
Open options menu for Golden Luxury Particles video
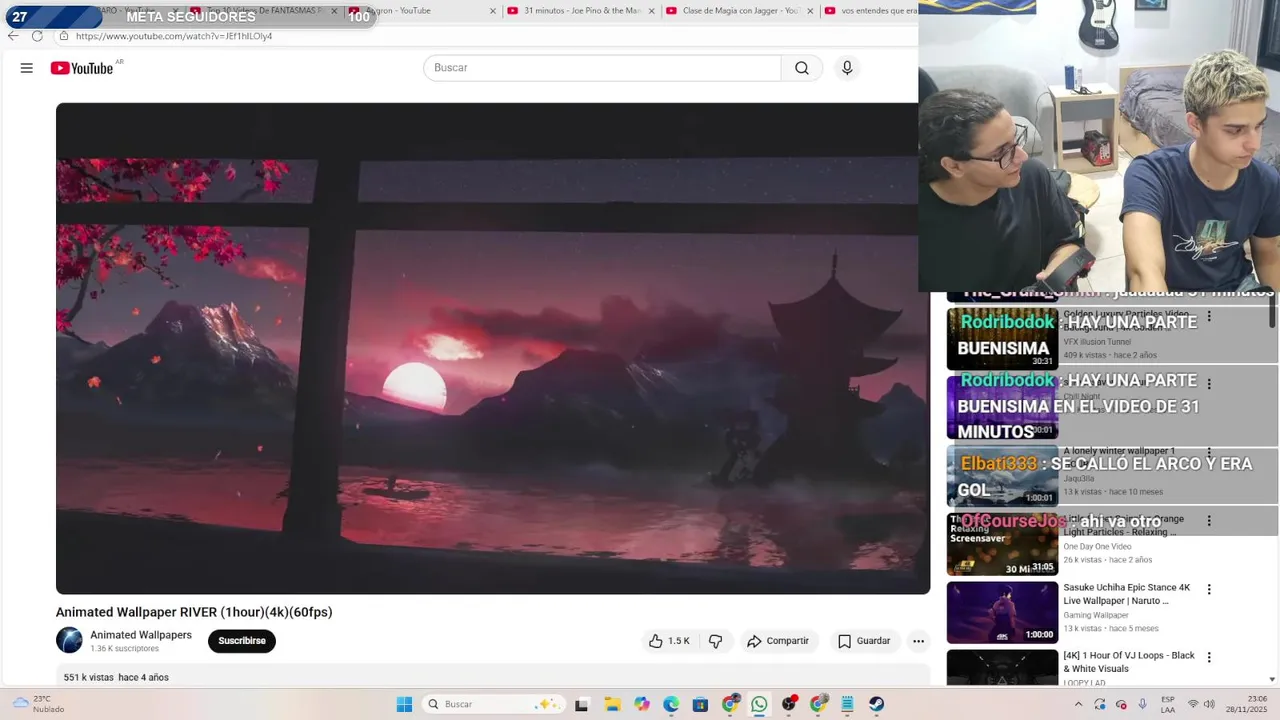1209,316
